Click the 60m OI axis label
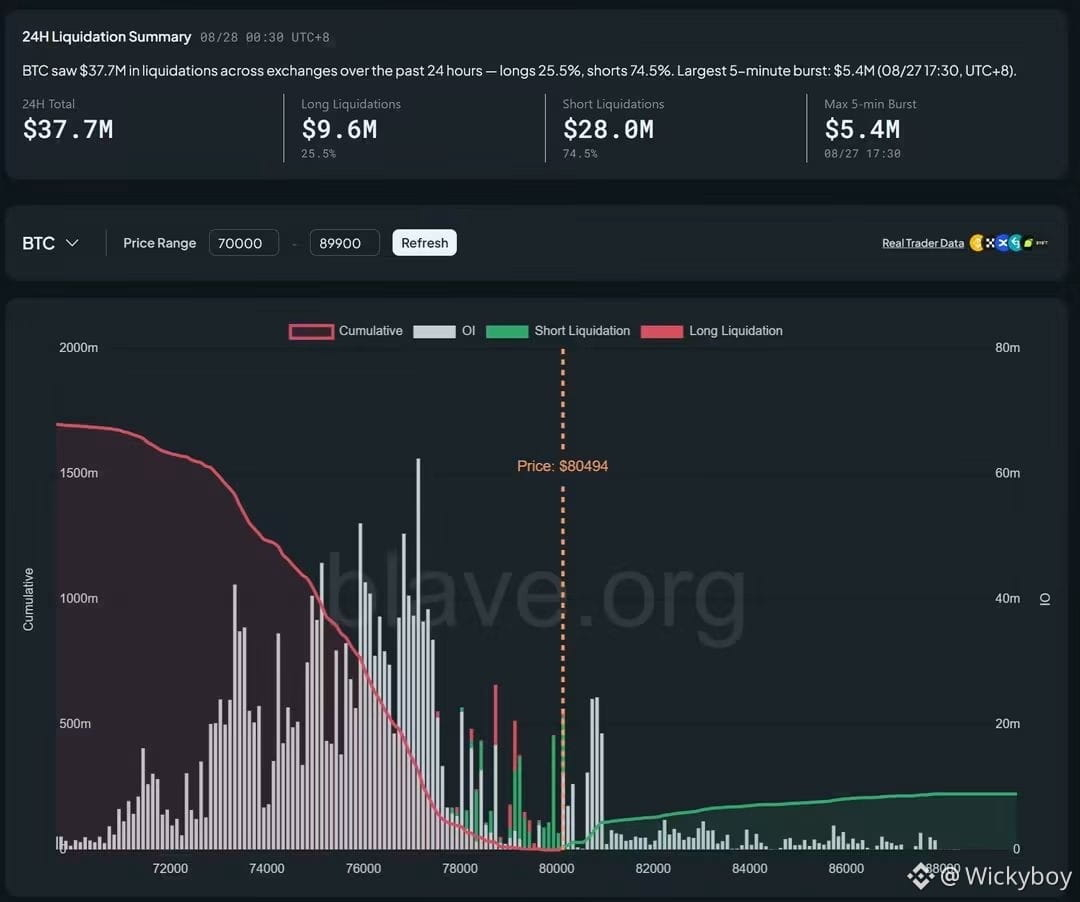 click(x=1007, y=473)
